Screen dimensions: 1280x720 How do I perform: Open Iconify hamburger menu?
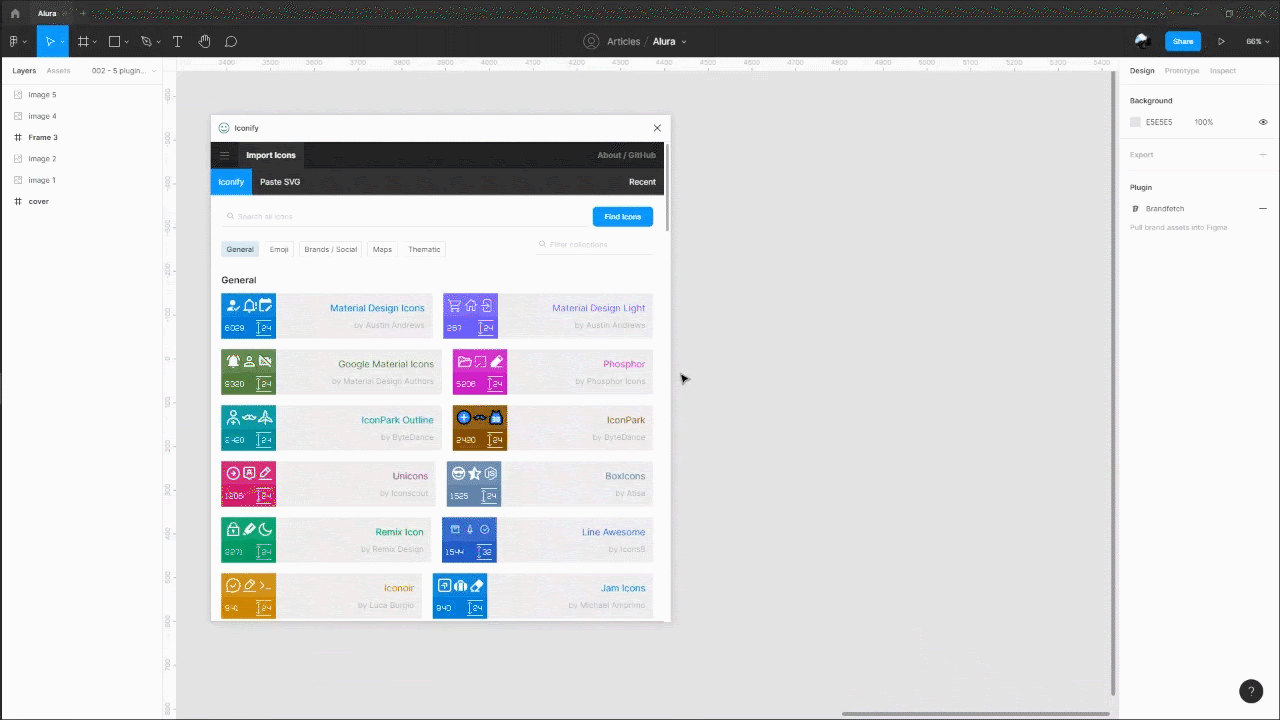coord(224,155)
